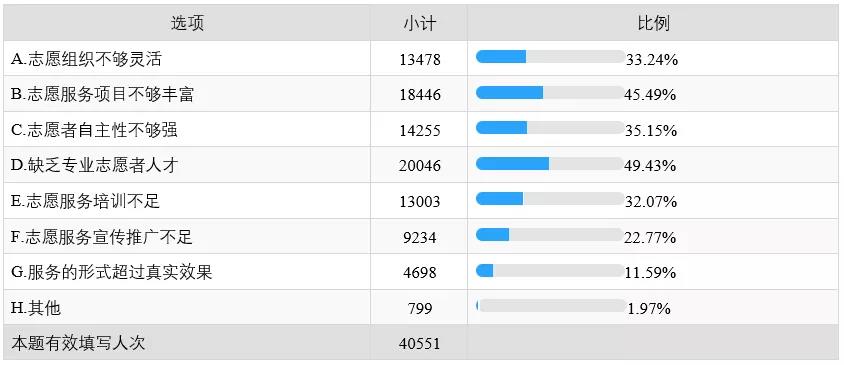Click E.志愿服务培训不足 label
Screen dimensions: 844x365
(86, 201)
